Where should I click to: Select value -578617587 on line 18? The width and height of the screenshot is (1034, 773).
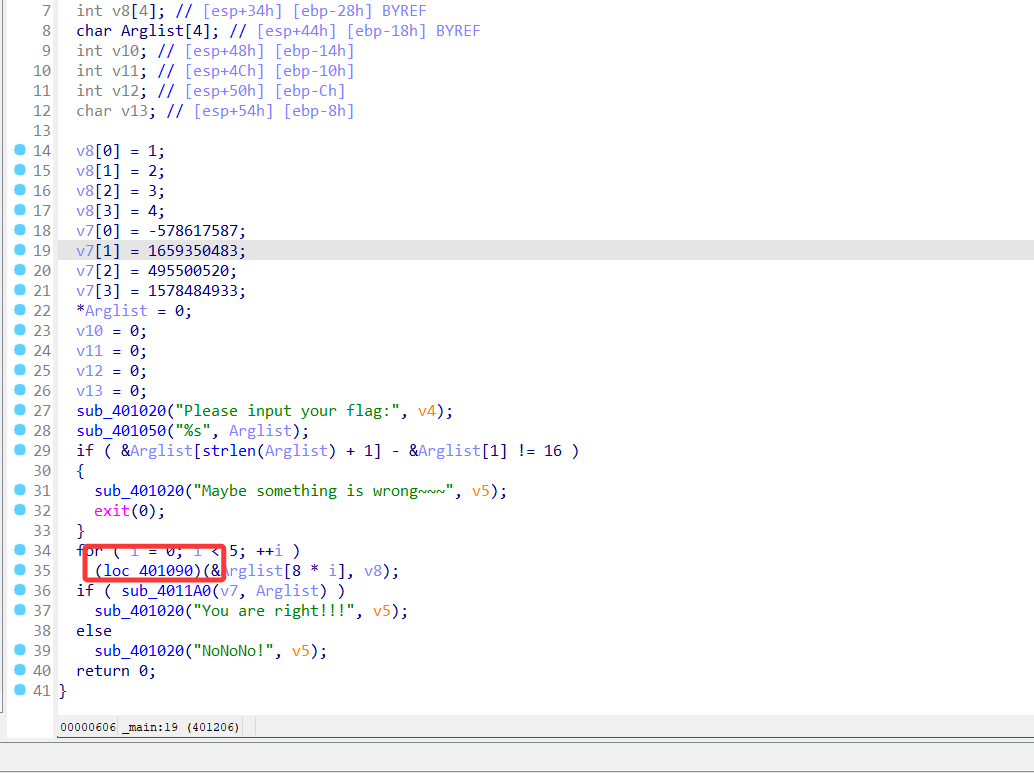193,232
